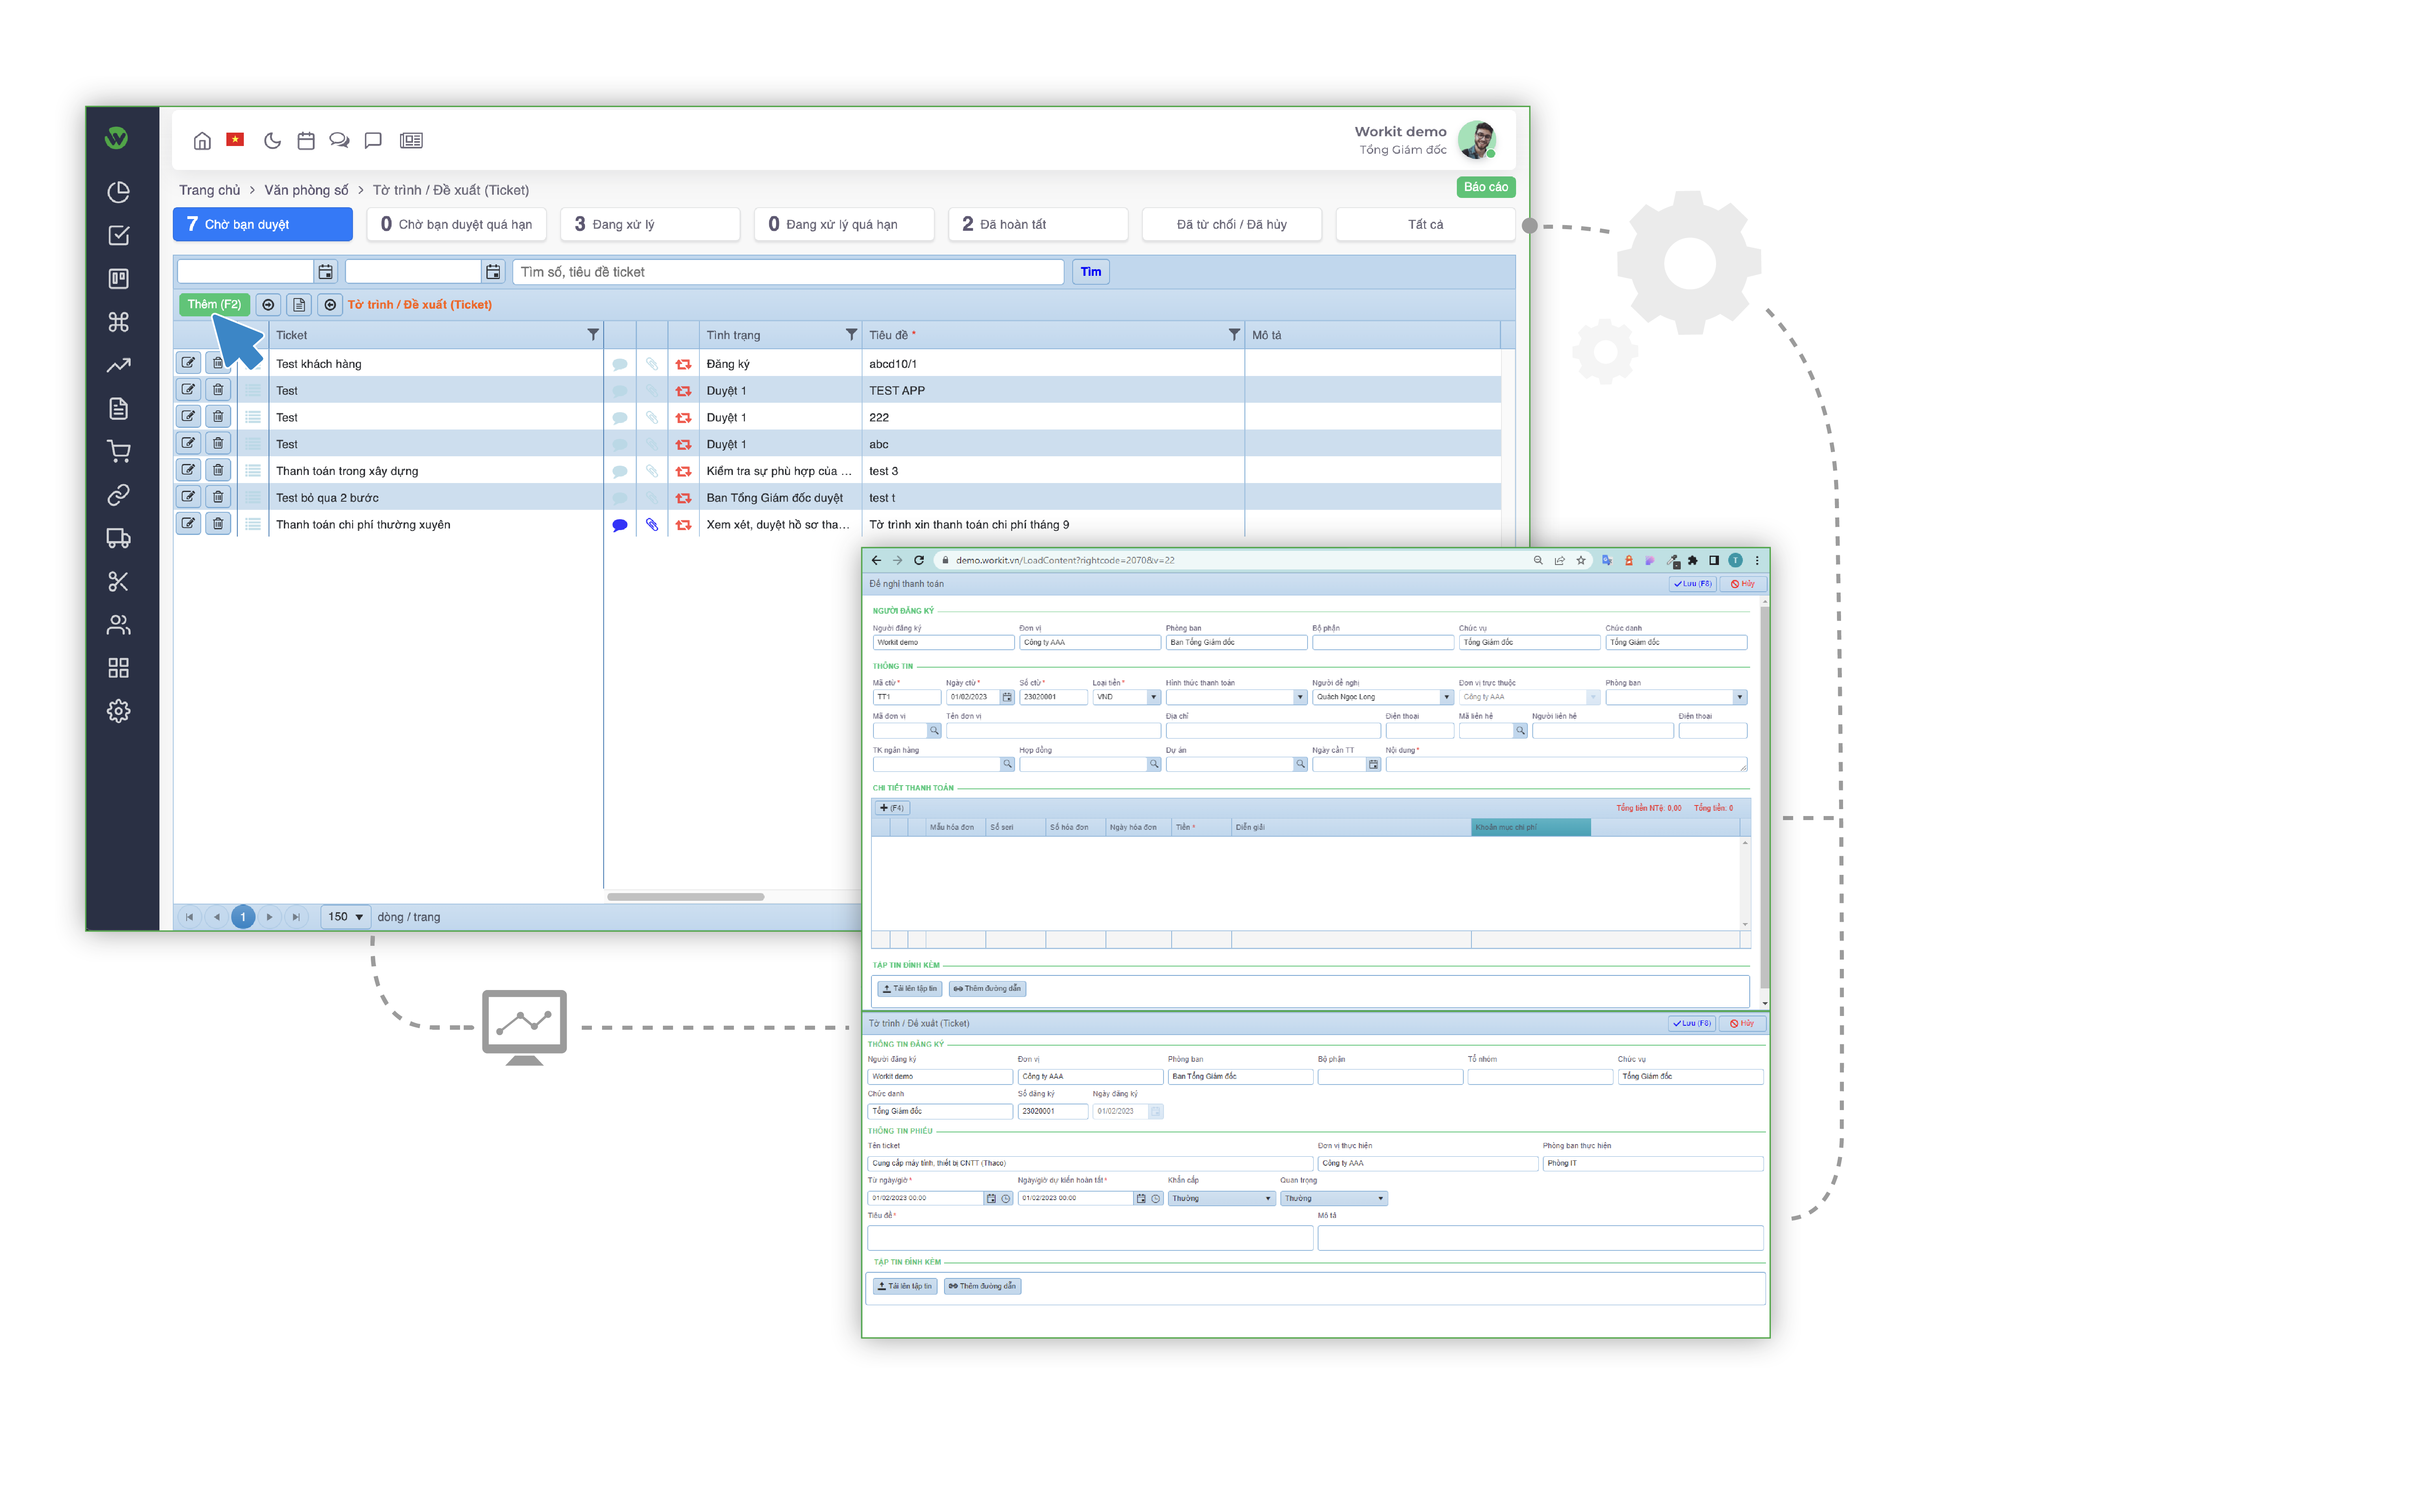This screenshot has height=1512, width=2409.
Task: Open the Người đề nghị dropdown
Action: [x=1446, y=697]
